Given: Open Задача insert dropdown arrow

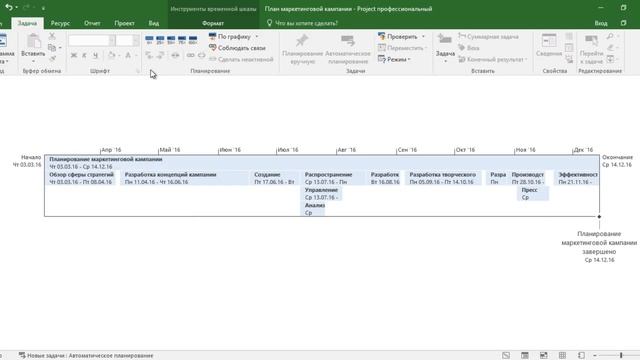Looking at the screenshot, I should pos(445,62).
